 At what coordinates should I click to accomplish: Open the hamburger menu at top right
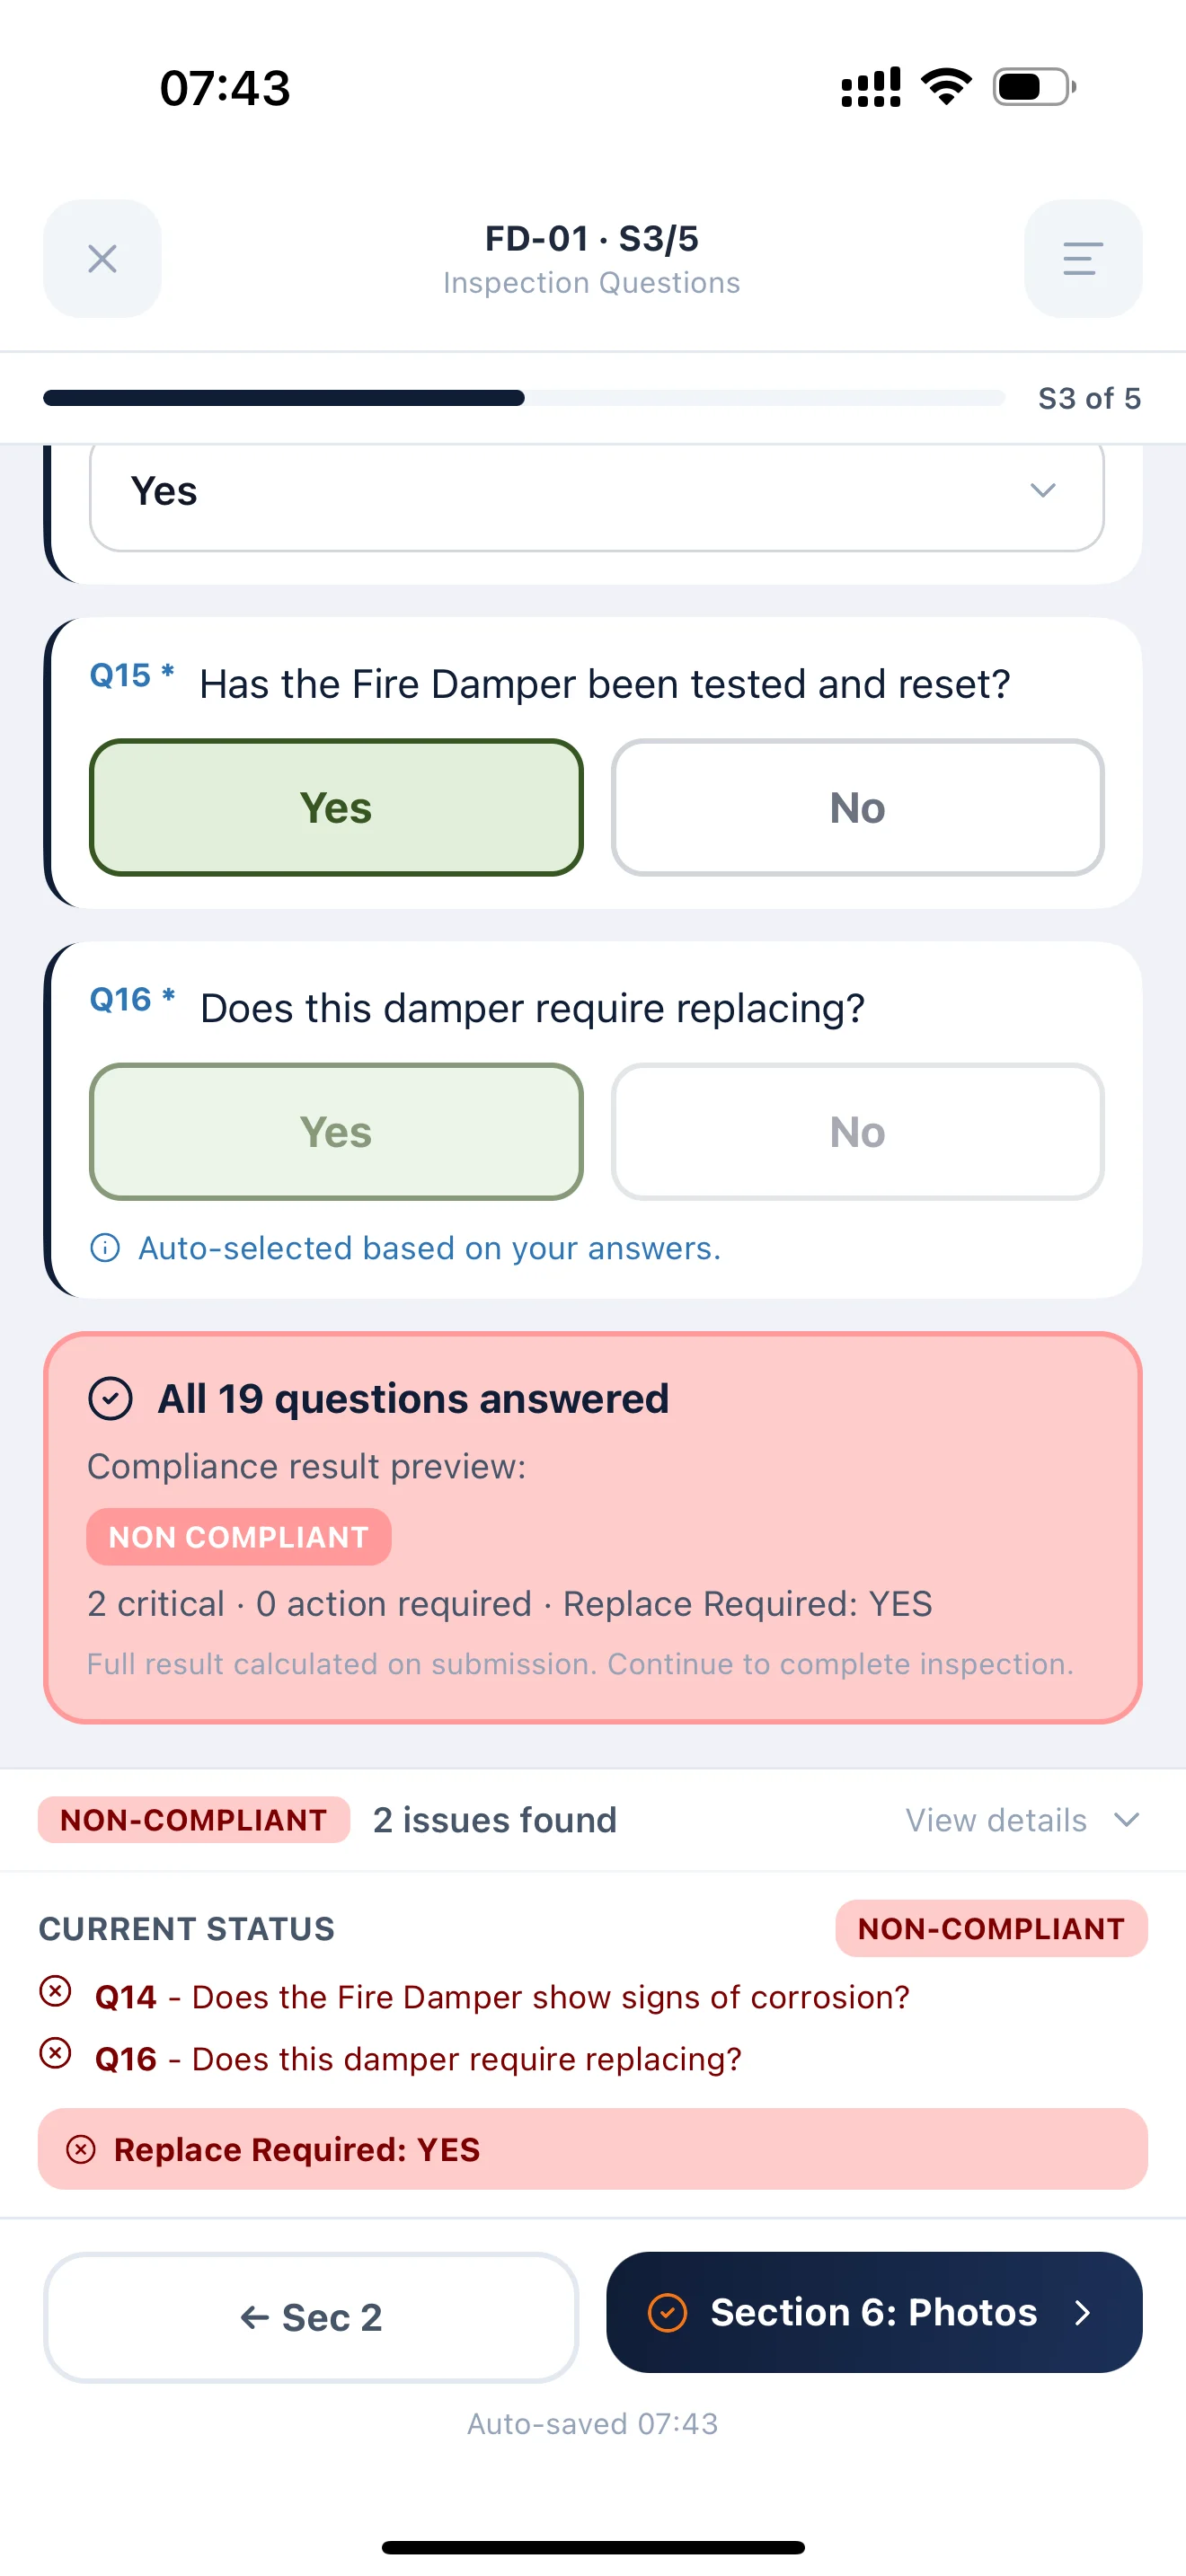pos(1082,259)
